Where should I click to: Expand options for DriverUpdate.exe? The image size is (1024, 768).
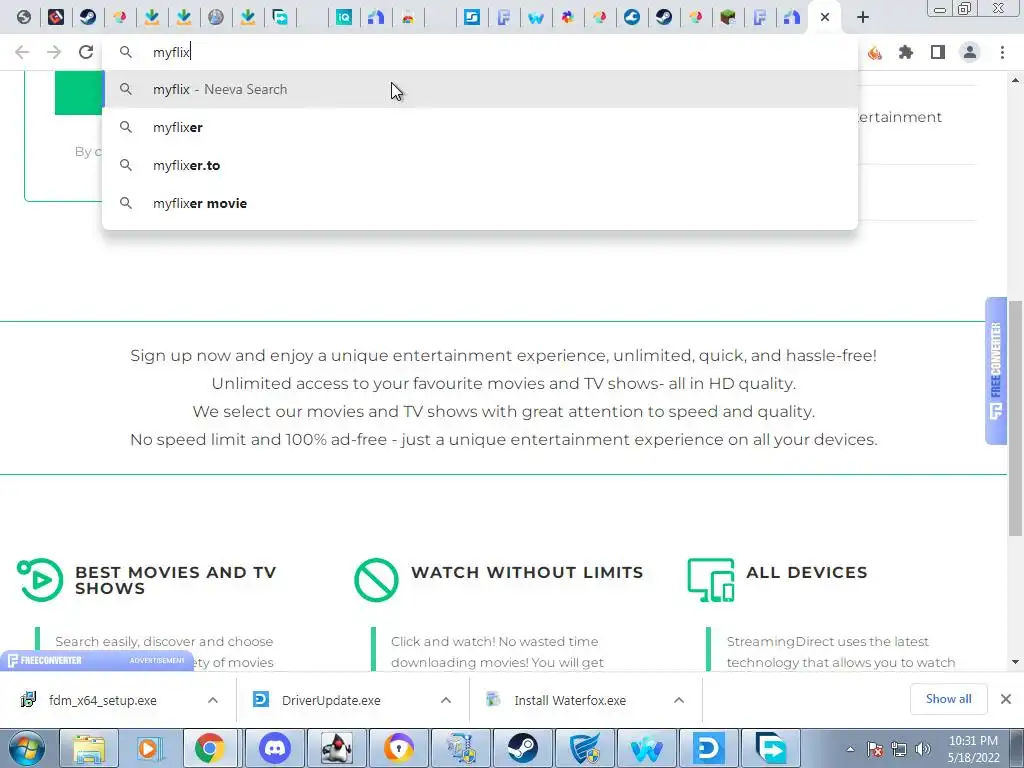[446, 700]
